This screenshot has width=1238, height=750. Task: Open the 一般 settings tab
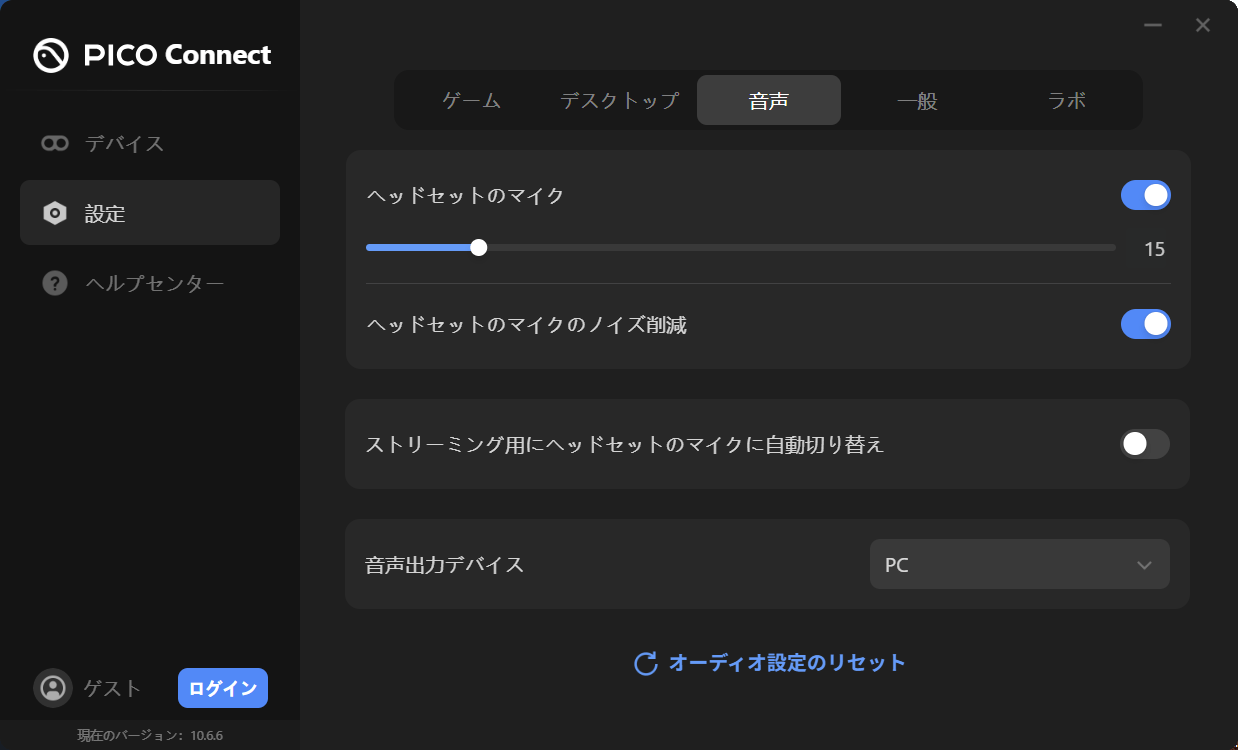tap(917, 100)
